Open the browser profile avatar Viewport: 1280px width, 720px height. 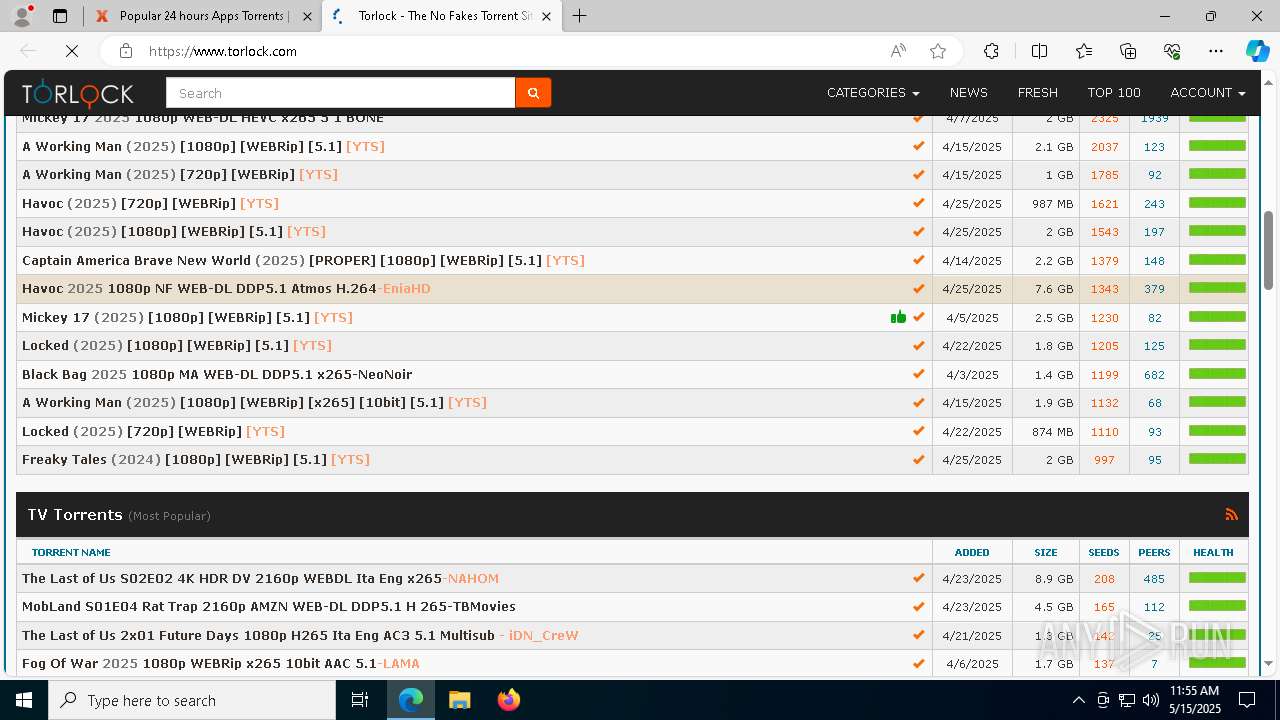pos(22,16)
